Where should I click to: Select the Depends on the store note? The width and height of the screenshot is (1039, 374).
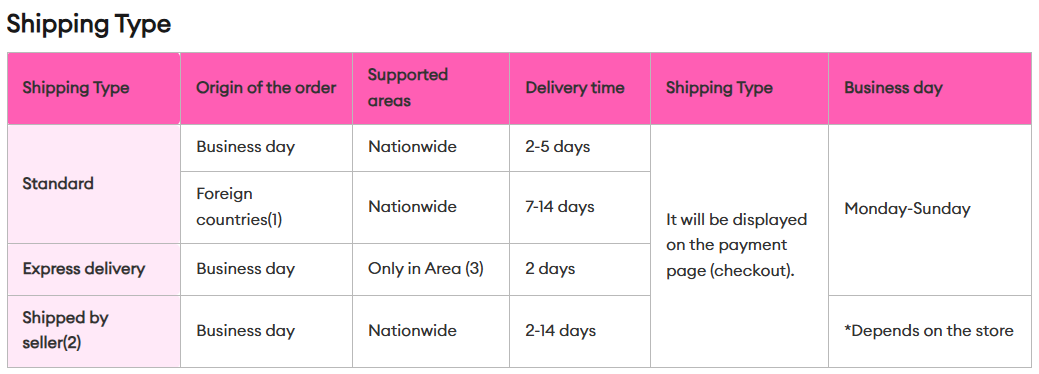pos(929,331)
